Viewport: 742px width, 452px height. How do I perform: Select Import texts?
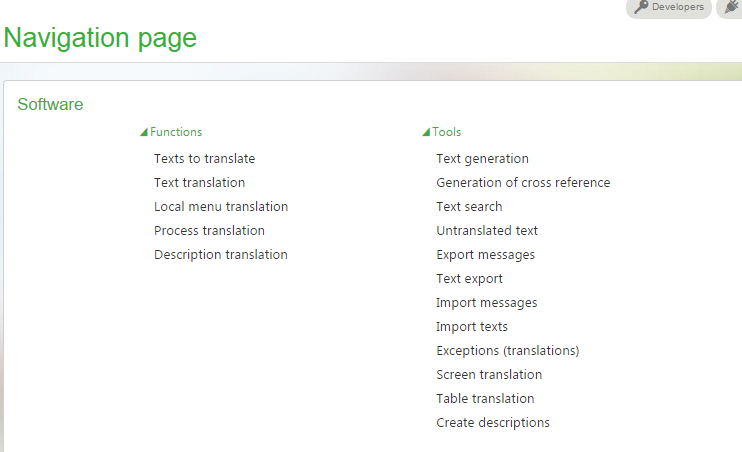[x=472, y=327]
